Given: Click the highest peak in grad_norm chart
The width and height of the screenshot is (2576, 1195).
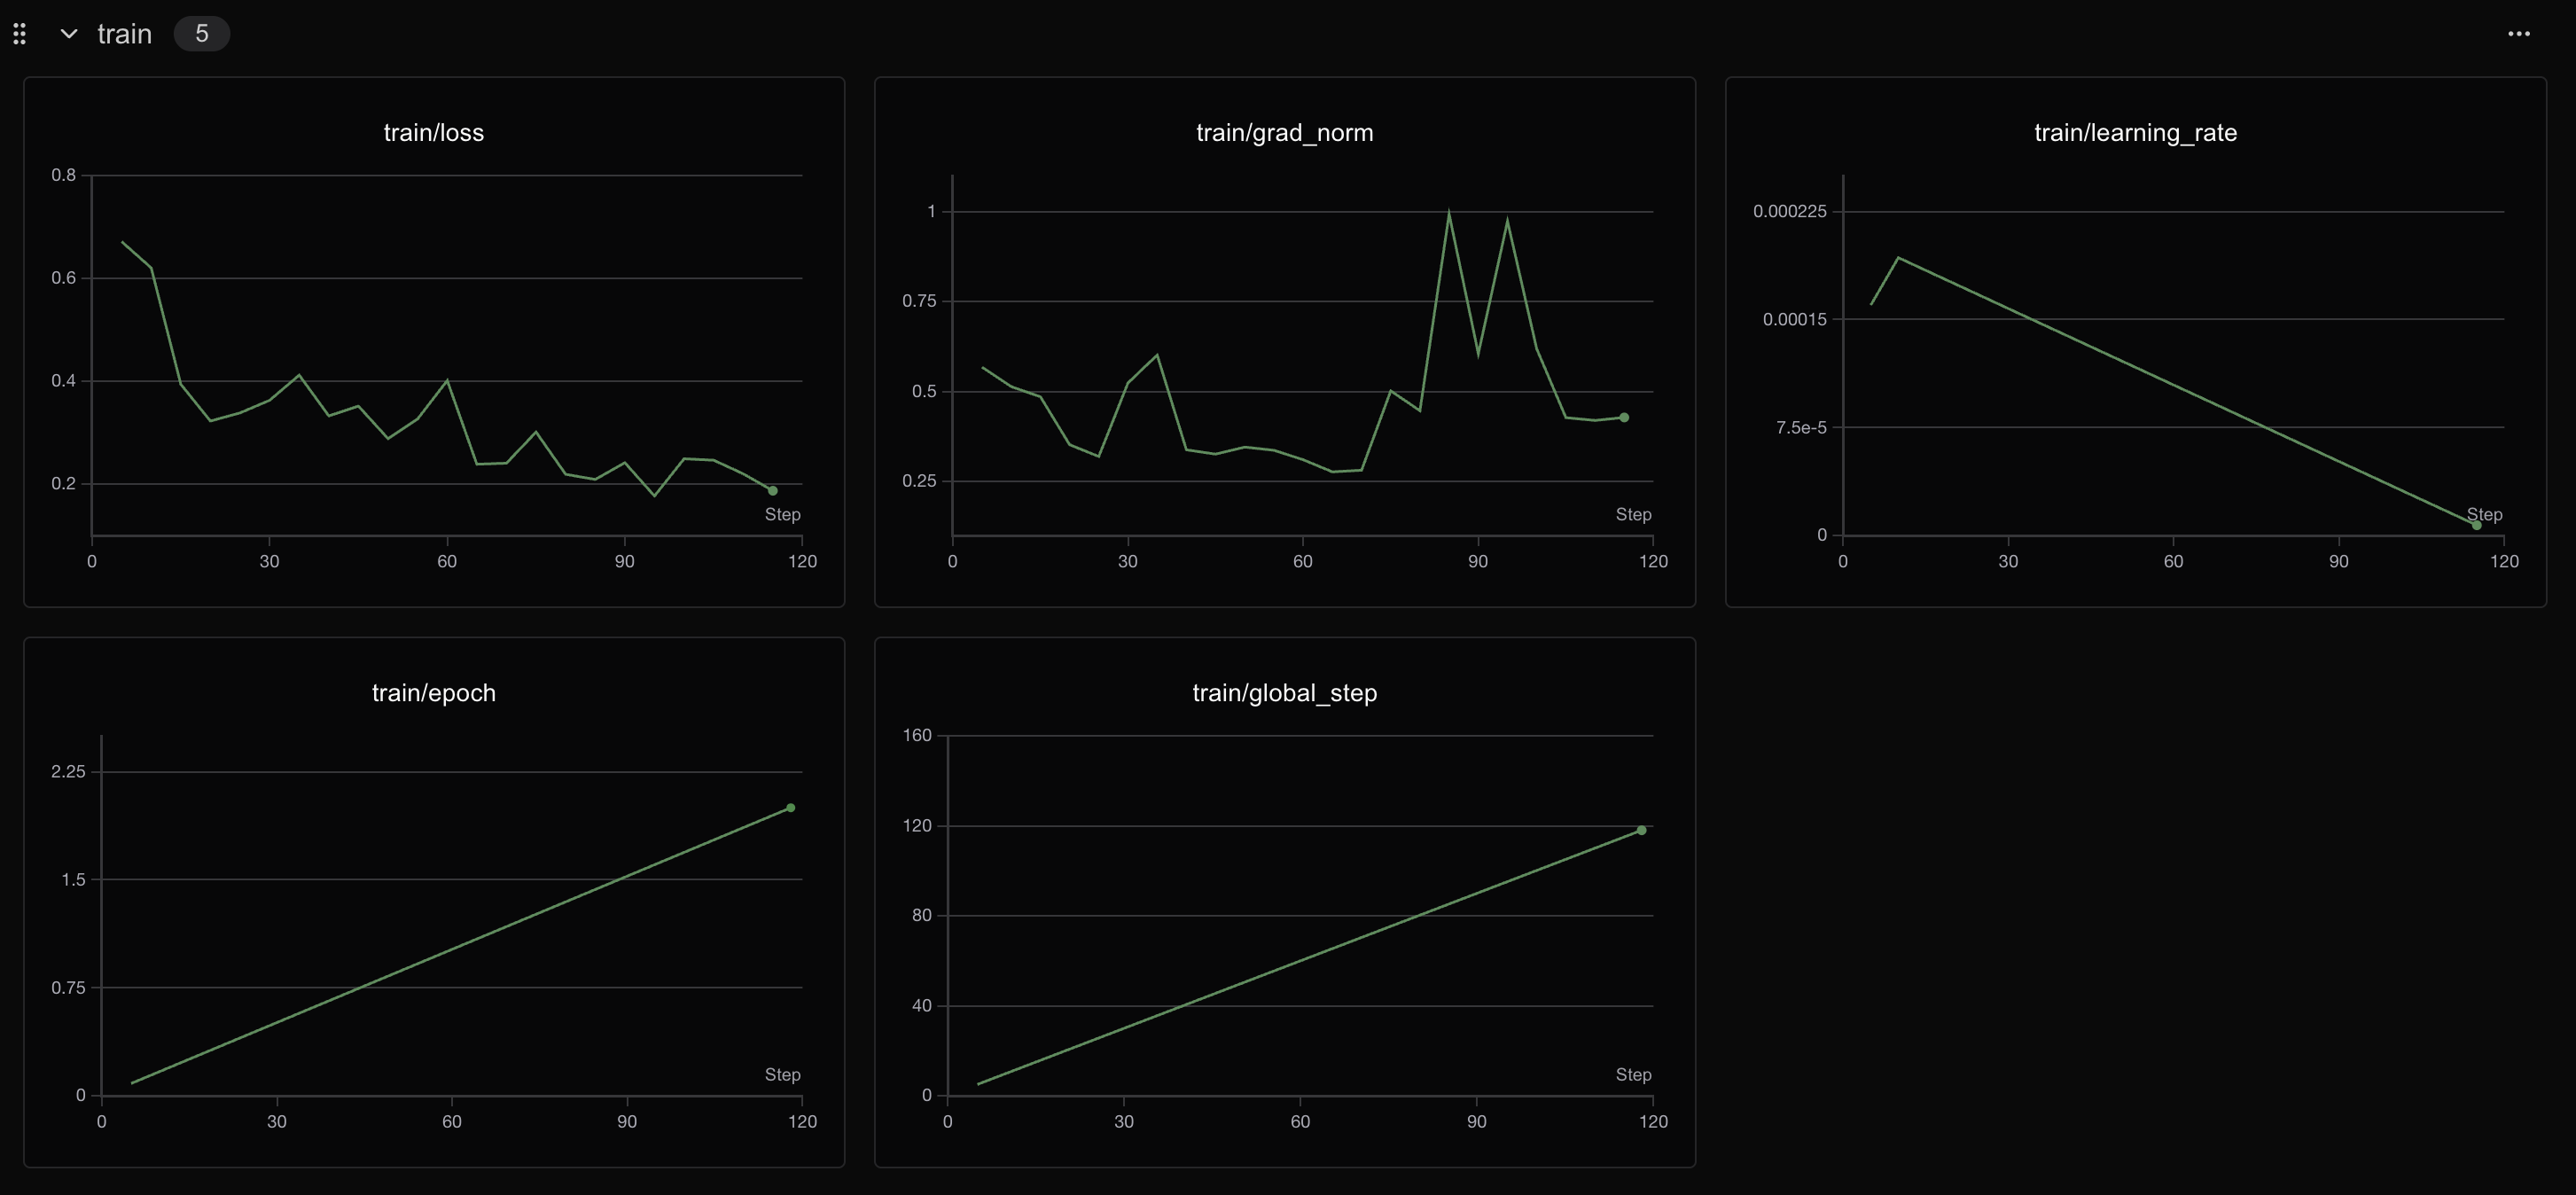Looking at the screenshot, I should tap(1449, 212).
